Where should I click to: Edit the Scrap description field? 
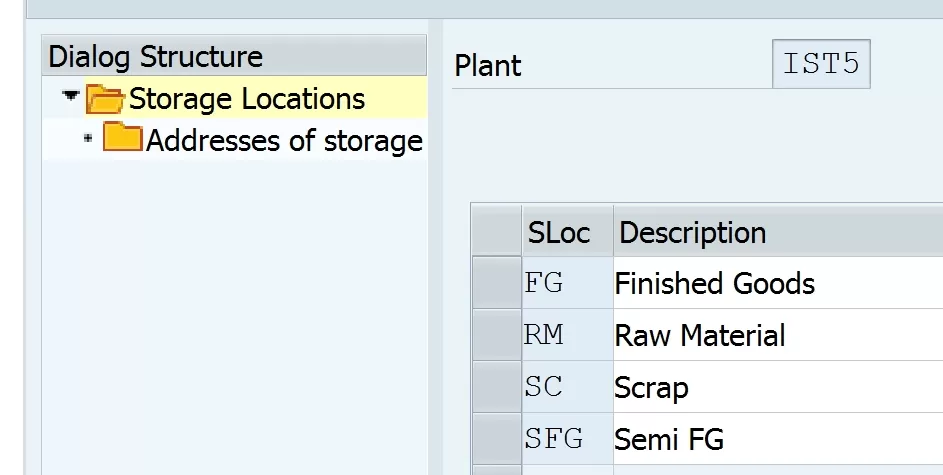click(778, 387)
